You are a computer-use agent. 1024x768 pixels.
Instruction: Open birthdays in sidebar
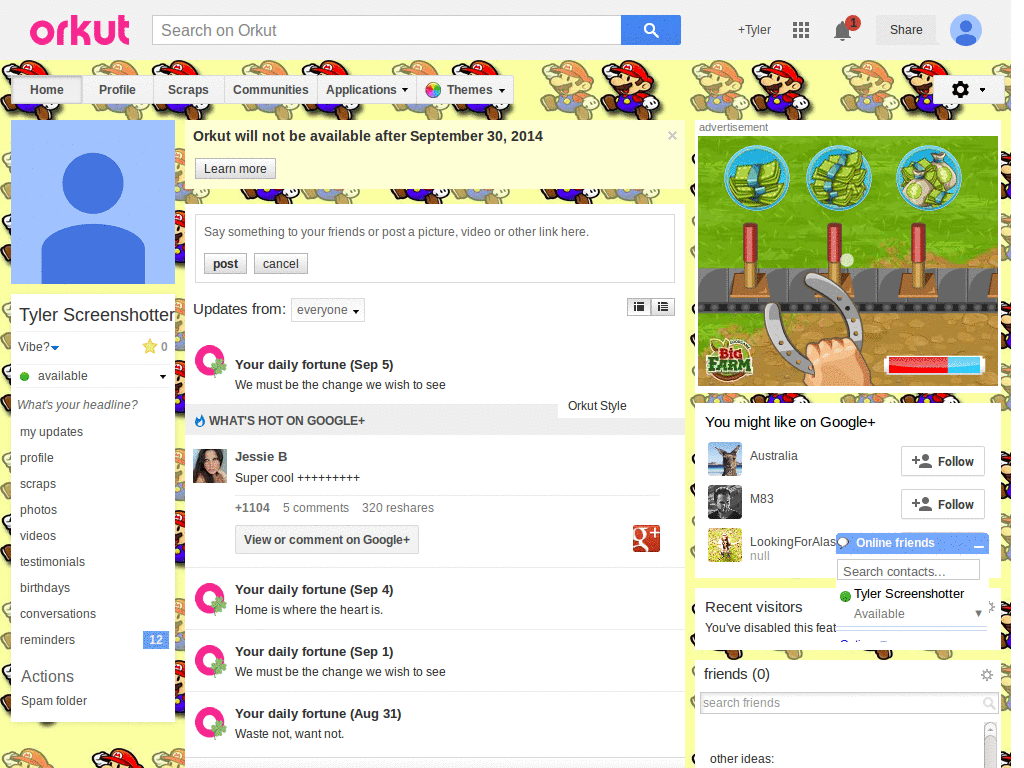coord(45,588)
